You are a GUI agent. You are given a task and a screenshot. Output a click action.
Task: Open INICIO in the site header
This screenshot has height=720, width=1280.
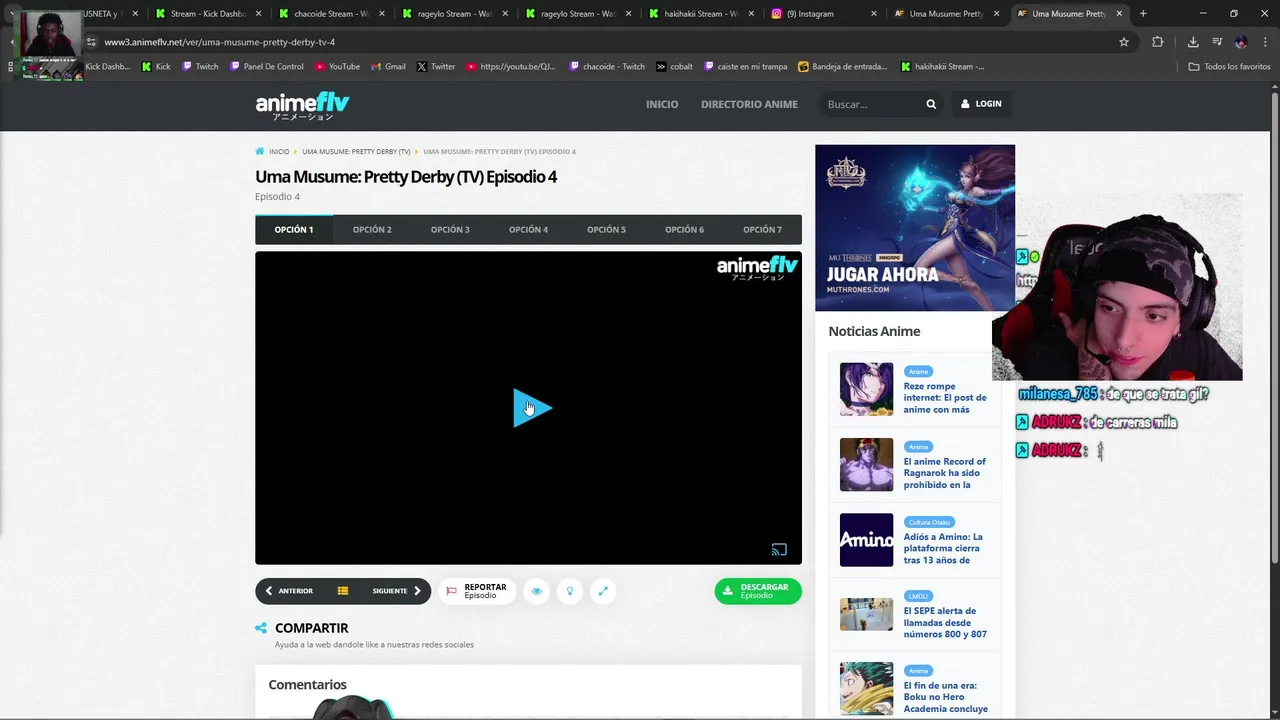click(x=662, y=104)
